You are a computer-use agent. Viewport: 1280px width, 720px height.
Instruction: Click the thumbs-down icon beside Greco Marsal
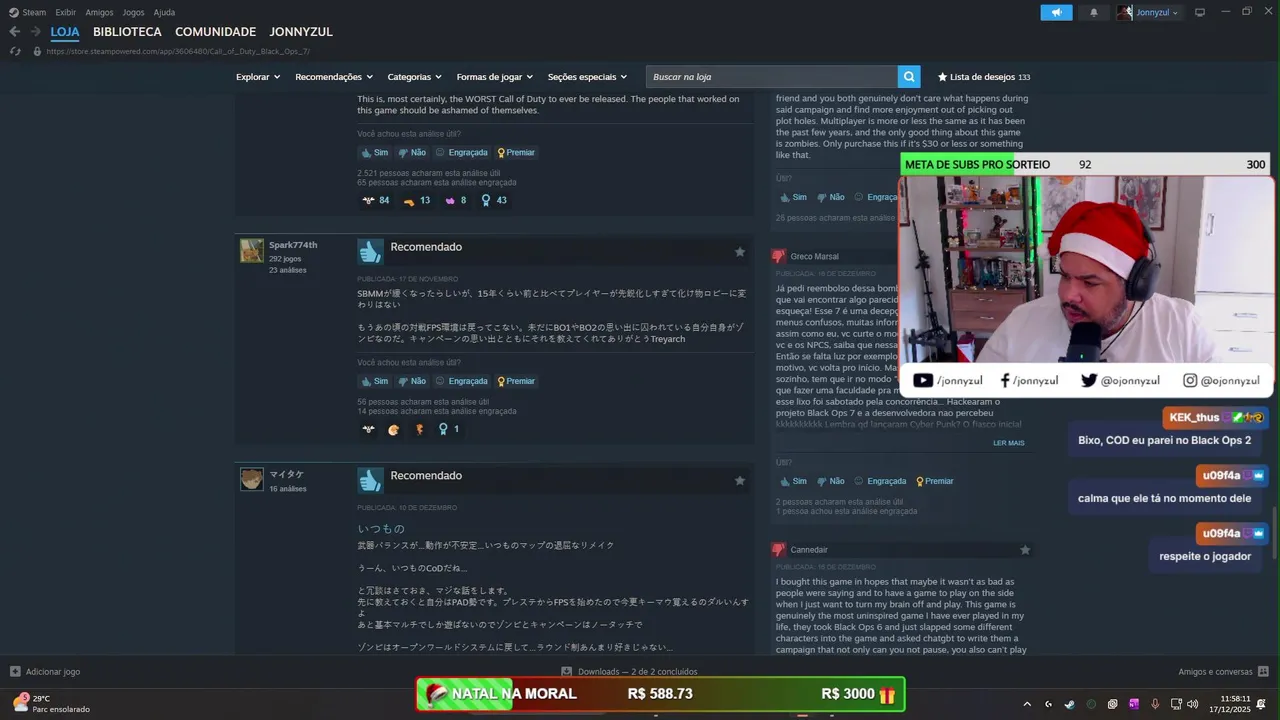coord(778,256)
